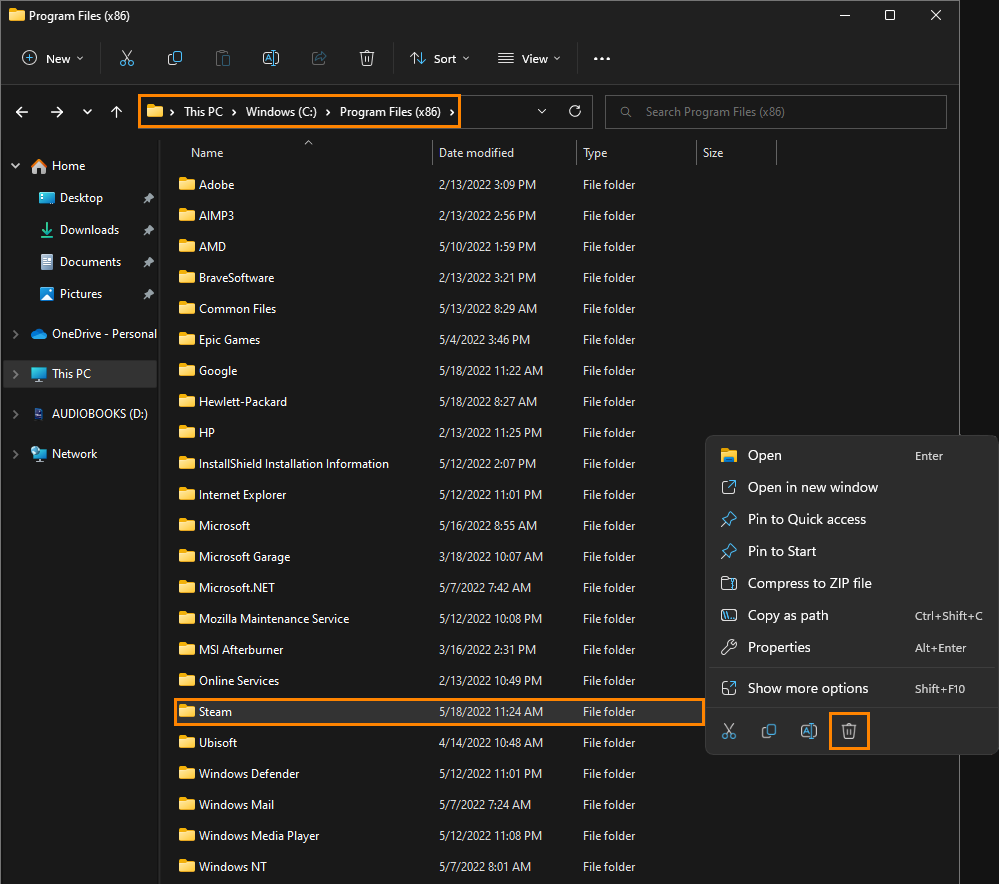Click the Paste icon in the top toolbar
The height and width of the screenshot is (884, 999).
point(223,59)
